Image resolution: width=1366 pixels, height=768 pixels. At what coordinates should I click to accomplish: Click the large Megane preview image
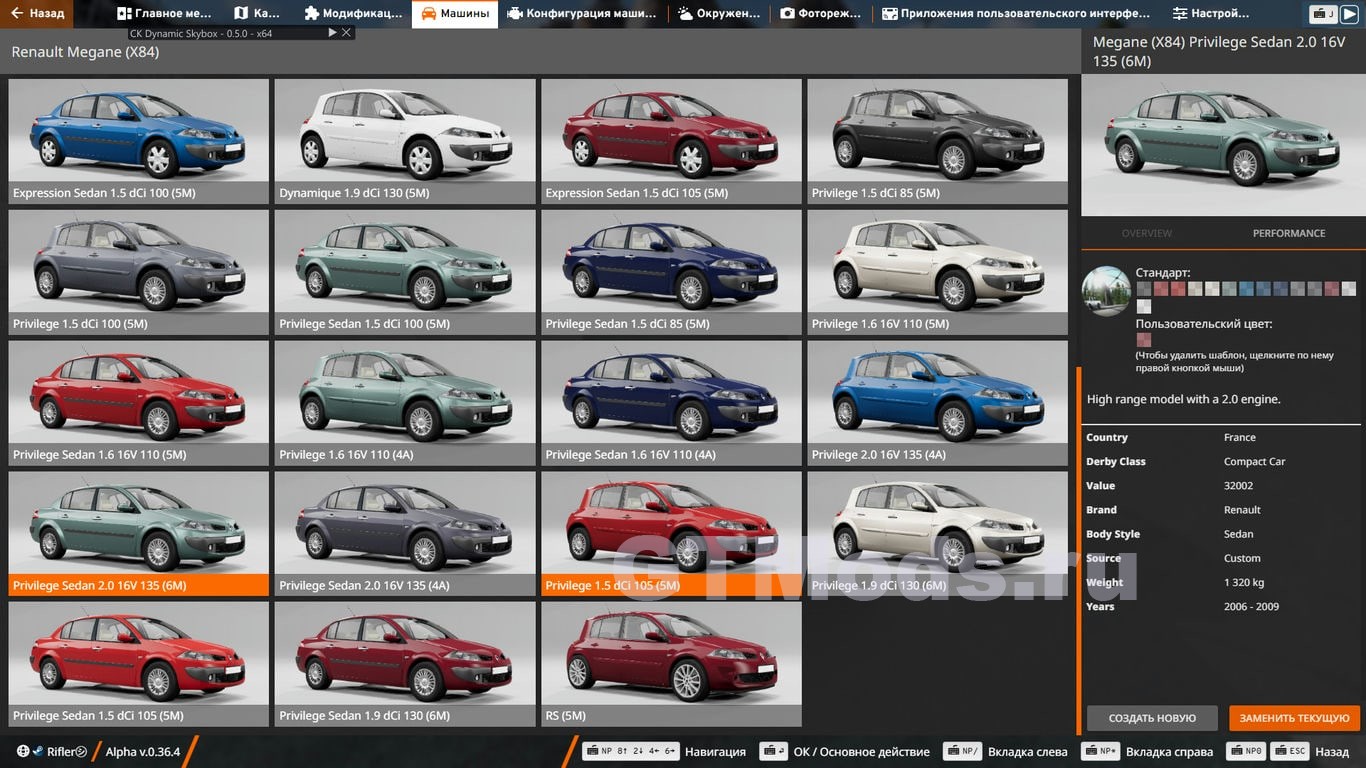click(1223, 145)
